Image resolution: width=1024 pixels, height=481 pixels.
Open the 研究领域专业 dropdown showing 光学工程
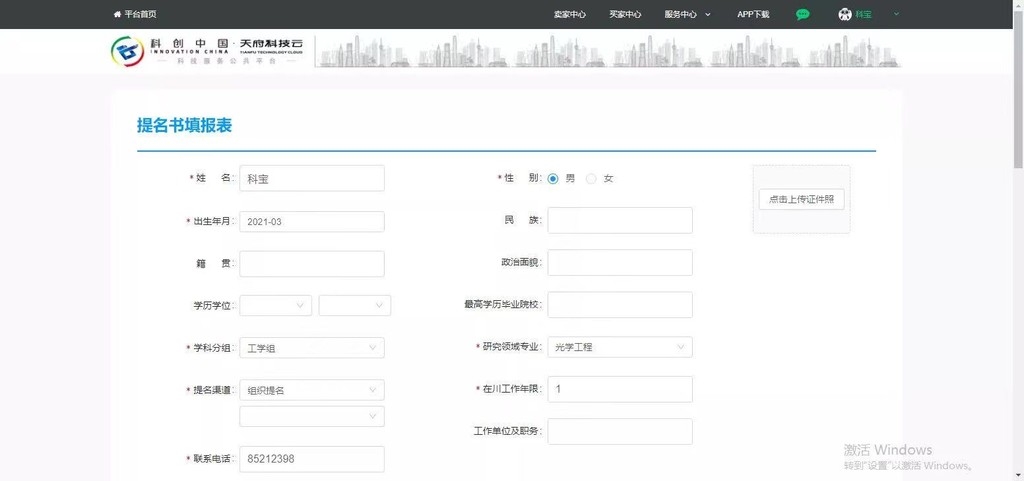pos(620,348)
